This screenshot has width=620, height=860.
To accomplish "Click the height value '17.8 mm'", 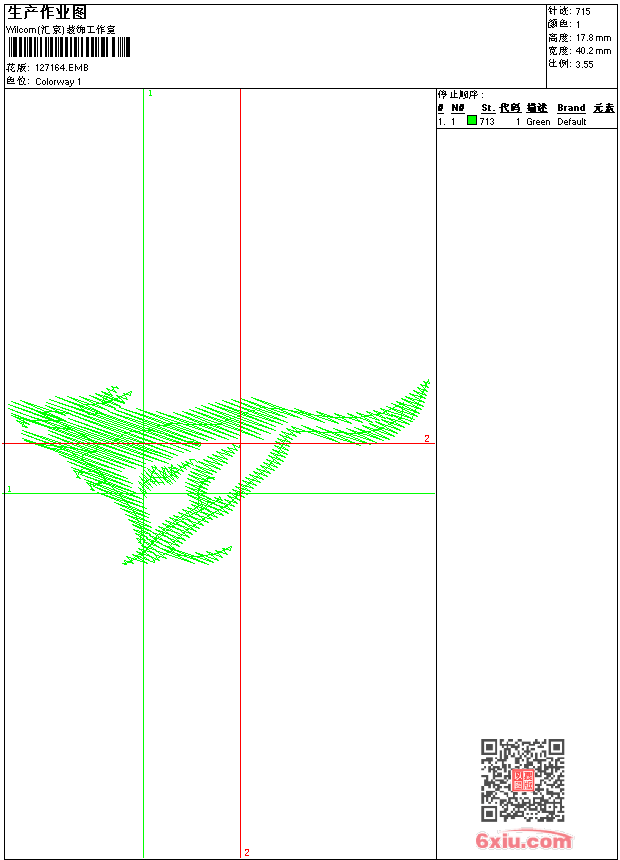I will click(593, 38).
